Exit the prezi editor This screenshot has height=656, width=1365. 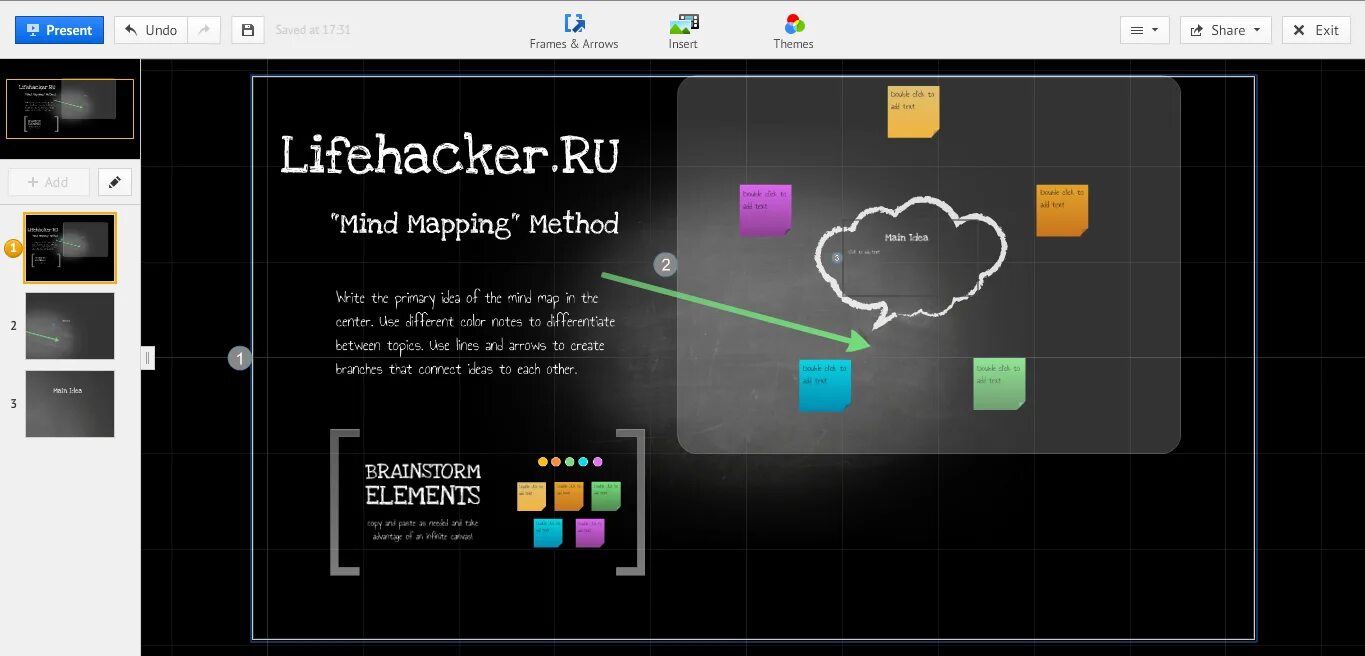pyautogui.click(x=1316, y=30)
